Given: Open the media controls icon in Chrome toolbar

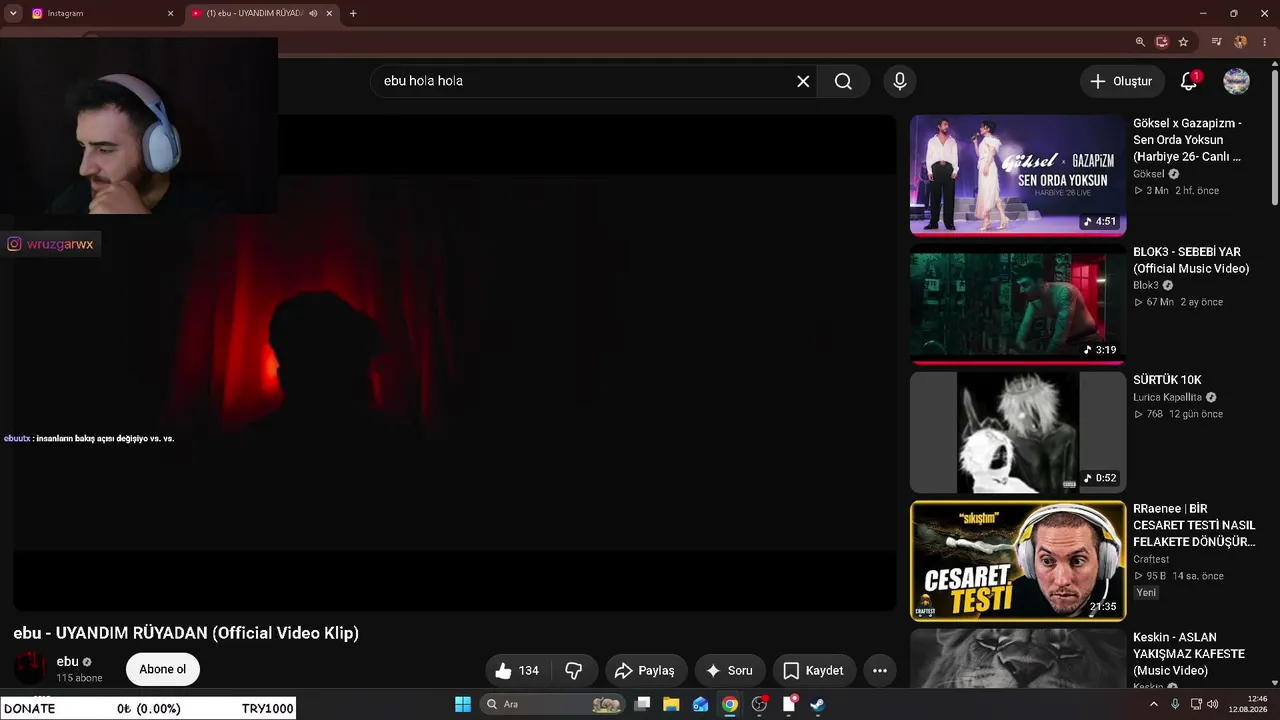Looking at the screenshot, I should 1216,42.
